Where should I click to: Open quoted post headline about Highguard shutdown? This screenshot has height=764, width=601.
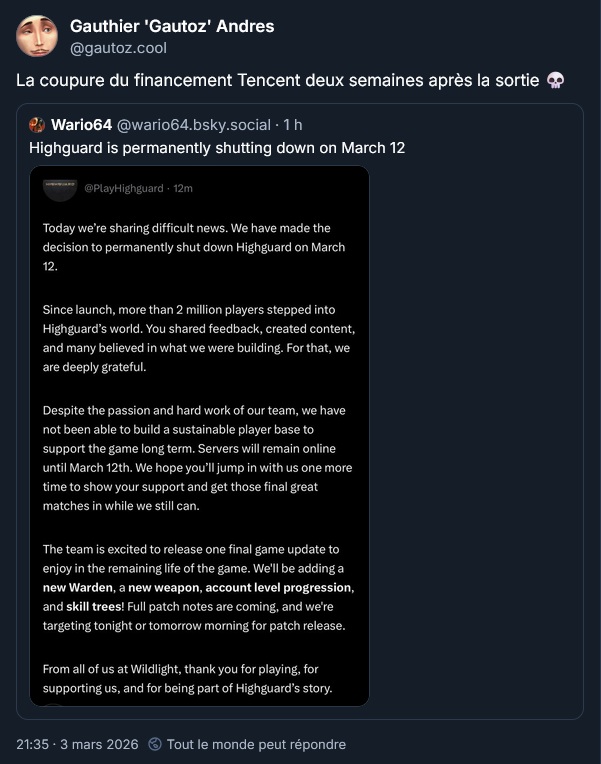[x=216, y=148]
